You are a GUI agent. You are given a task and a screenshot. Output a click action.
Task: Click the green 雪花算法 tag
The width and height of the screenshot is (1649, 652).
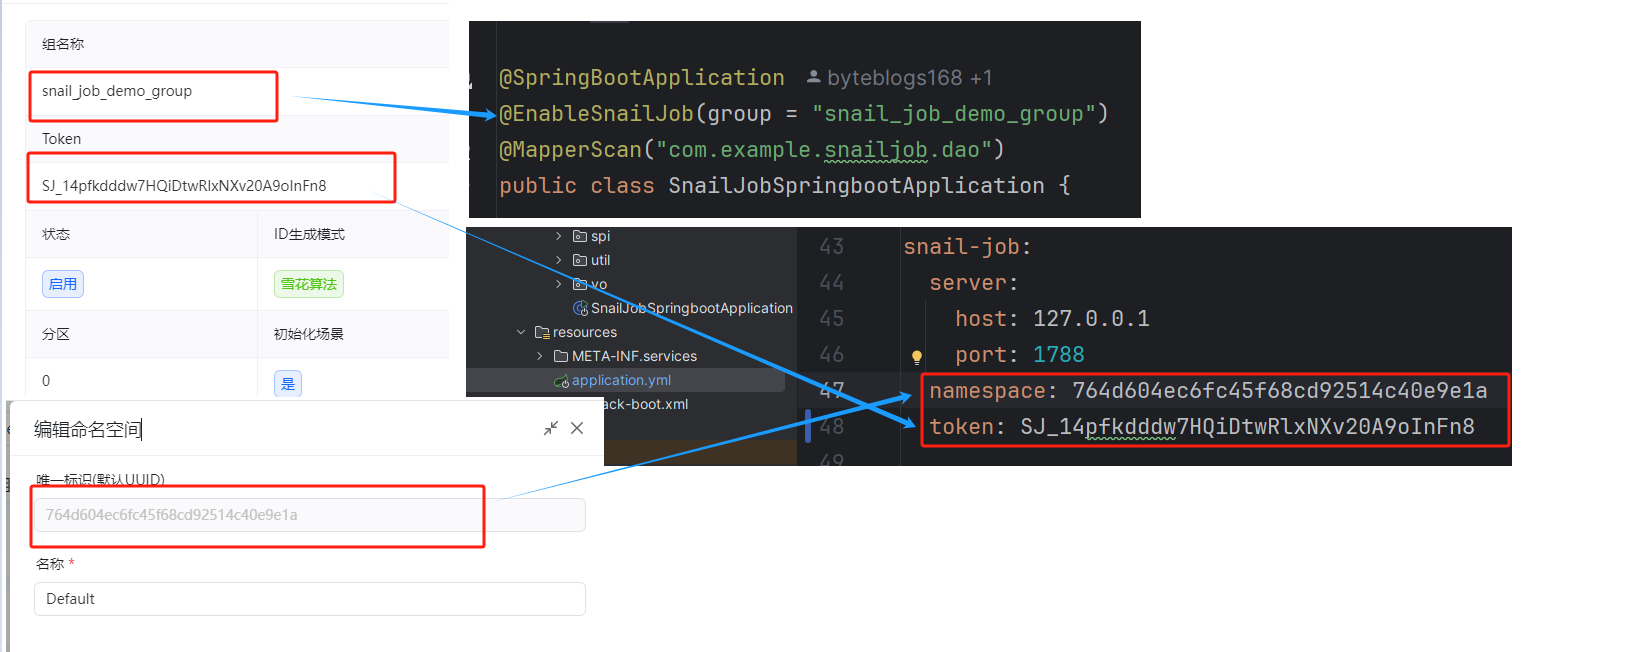(x=309, y=284)
